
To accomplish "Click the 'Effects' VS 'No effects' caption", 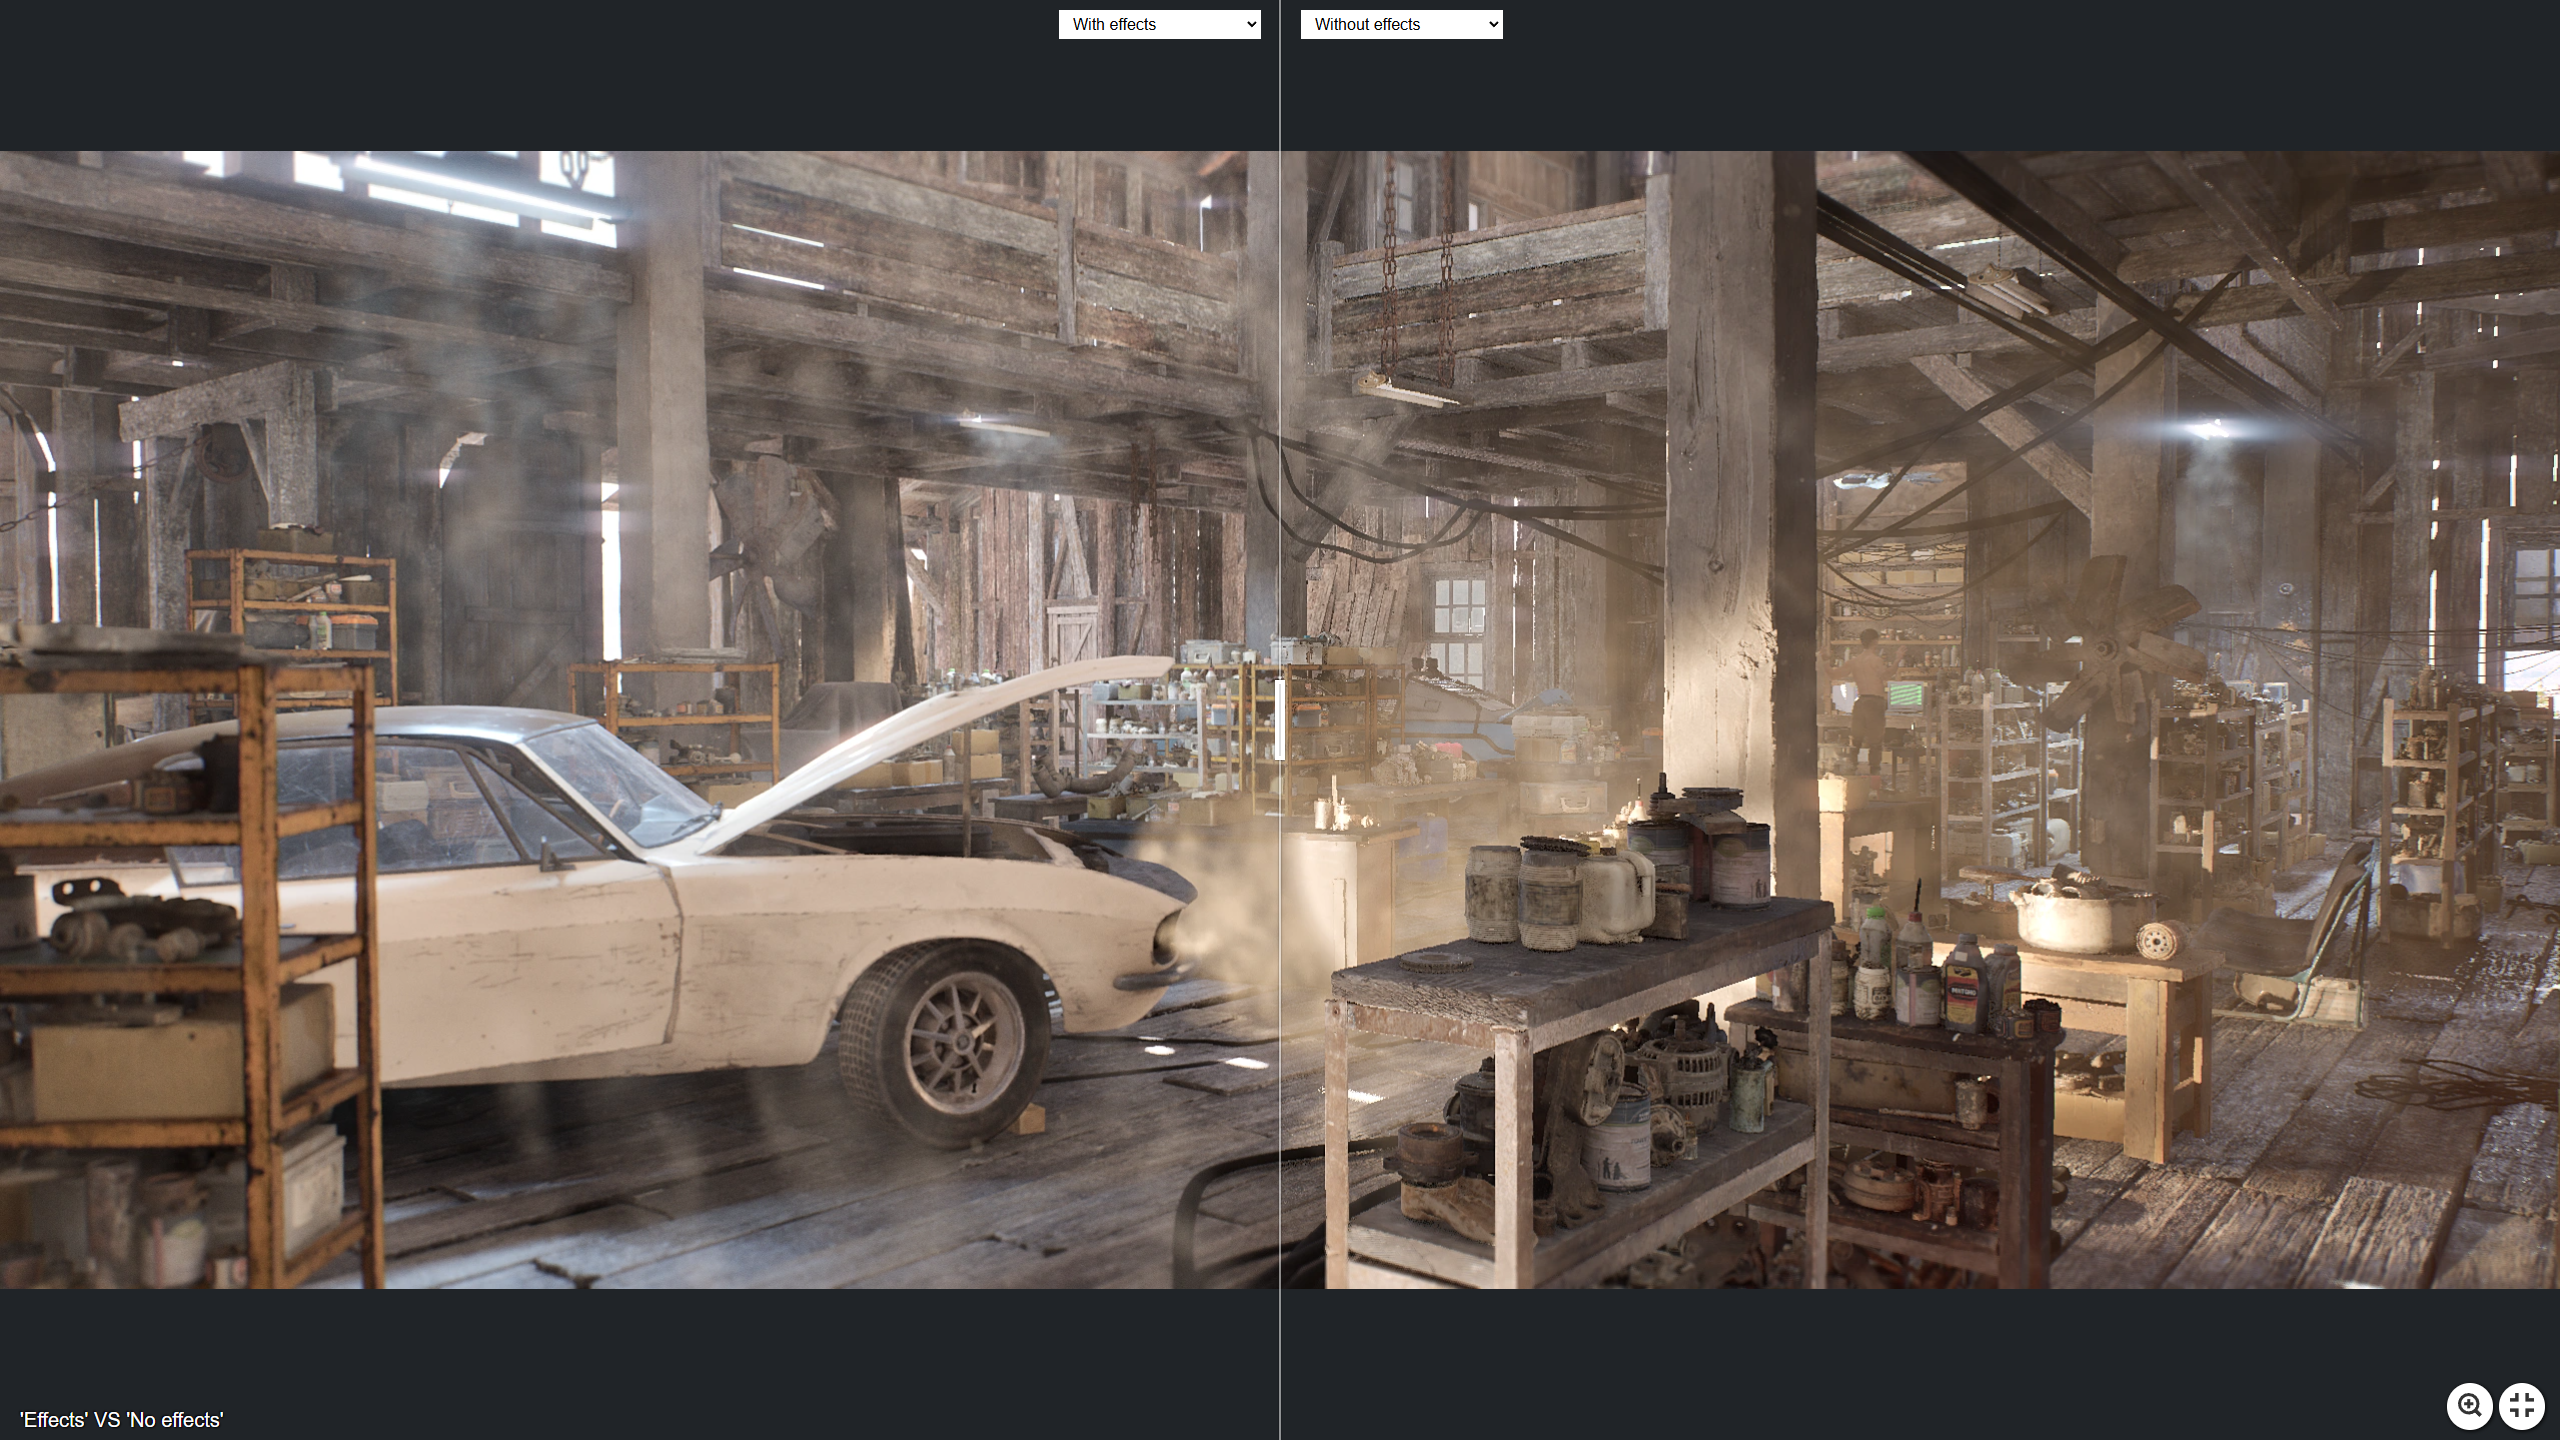I will tap(122, 1420).
